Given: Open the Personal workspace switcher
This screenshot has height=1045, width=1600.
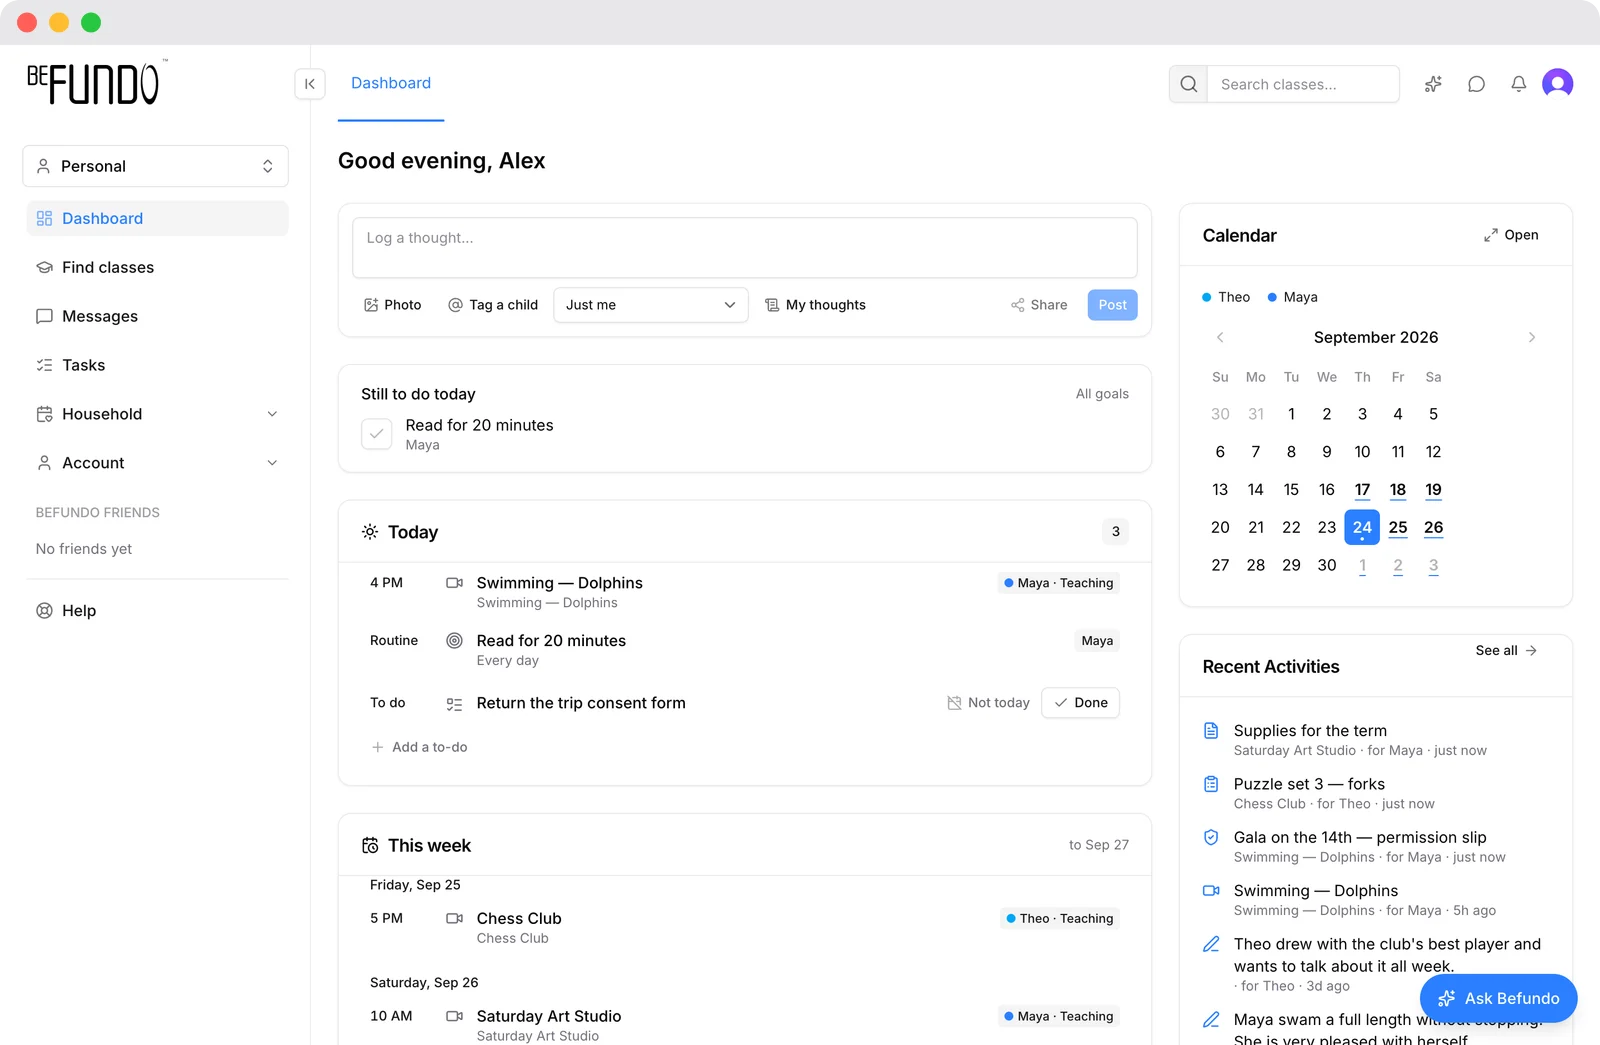Looking at the screenshot, I should [x=155, y=166].
